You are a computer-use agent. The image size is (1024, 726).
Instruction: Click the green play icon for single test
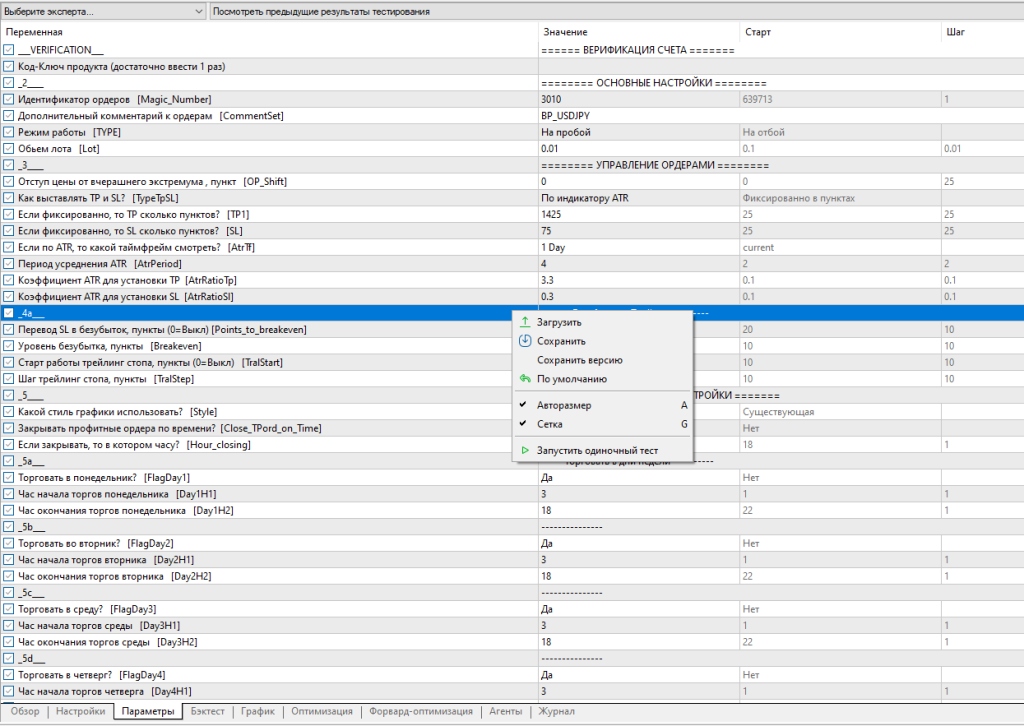tap(526, 451)
